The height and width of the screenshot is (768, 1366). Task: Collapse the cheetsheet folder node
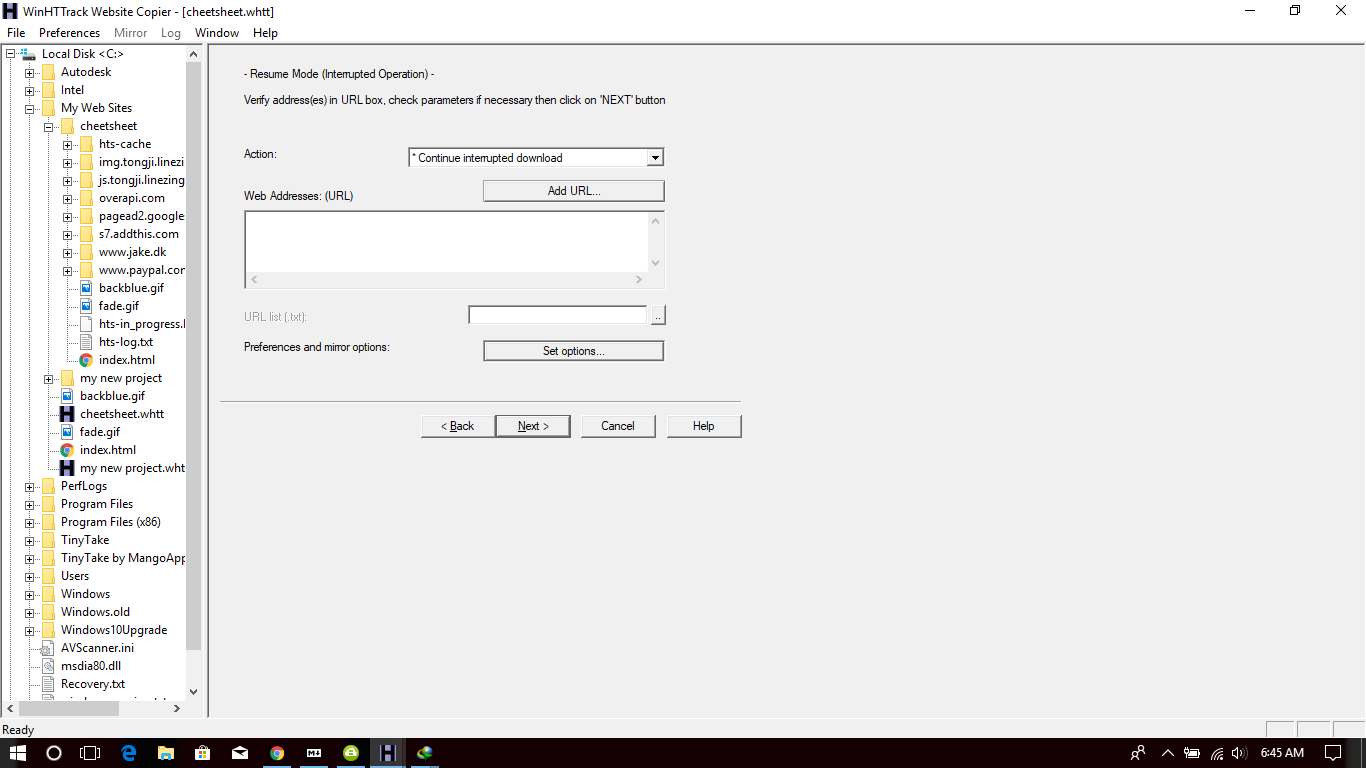point(48,125)
